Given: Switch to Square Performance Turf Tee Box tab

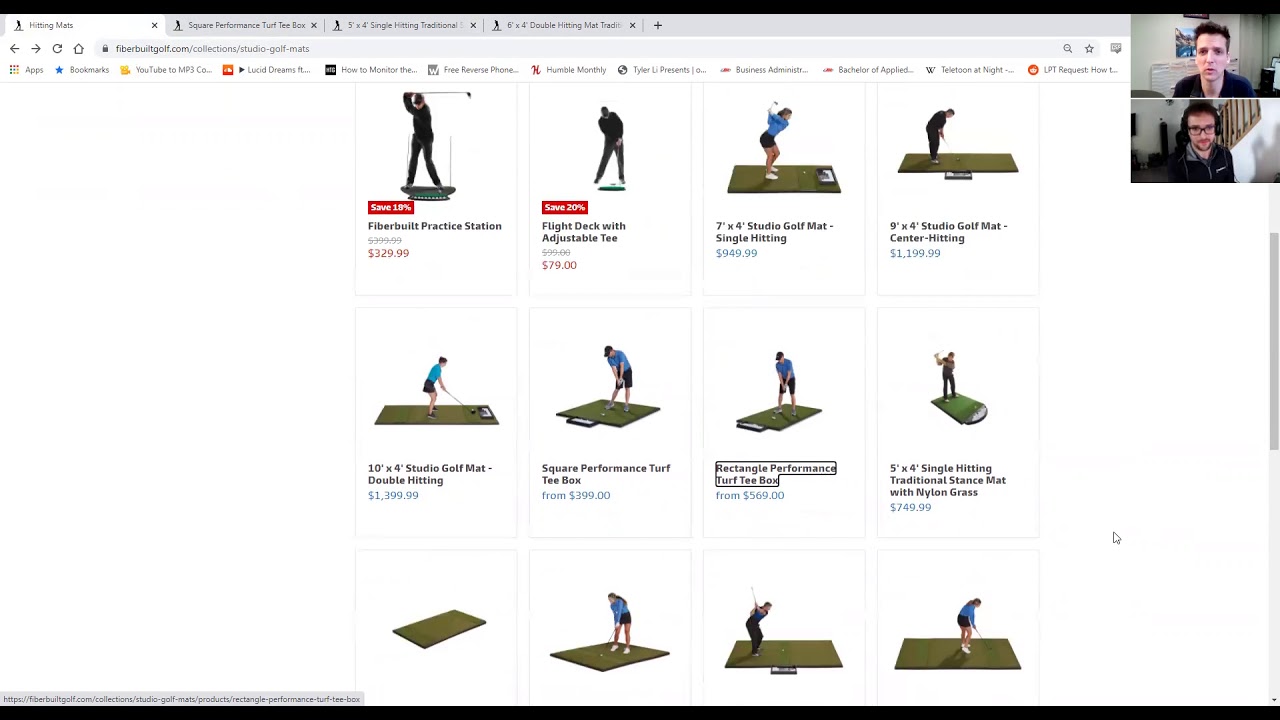Looking at the screenshot, I should point(243,25).
